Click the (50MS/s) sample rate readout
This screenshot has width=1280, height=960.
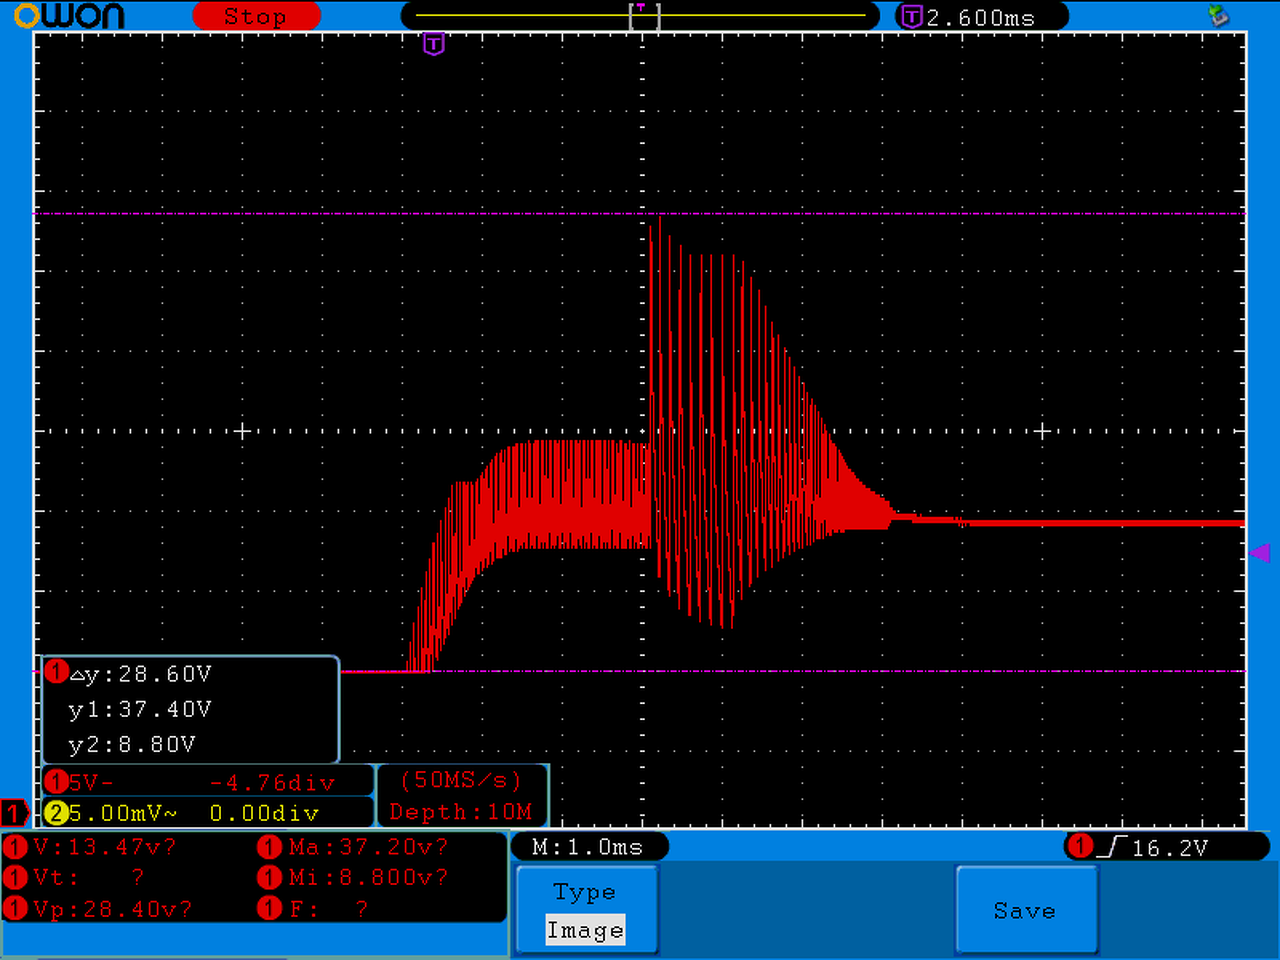461,780
